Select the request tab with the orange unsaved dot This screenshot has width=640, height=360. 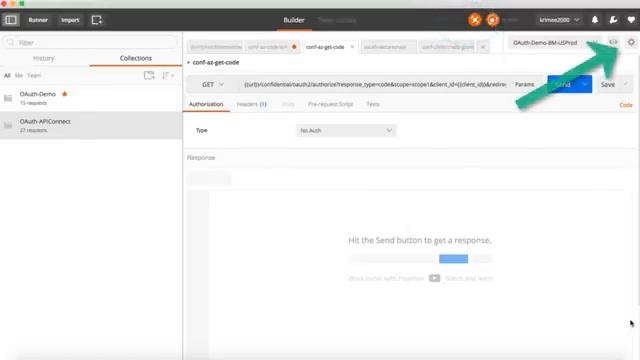point(271,47)
